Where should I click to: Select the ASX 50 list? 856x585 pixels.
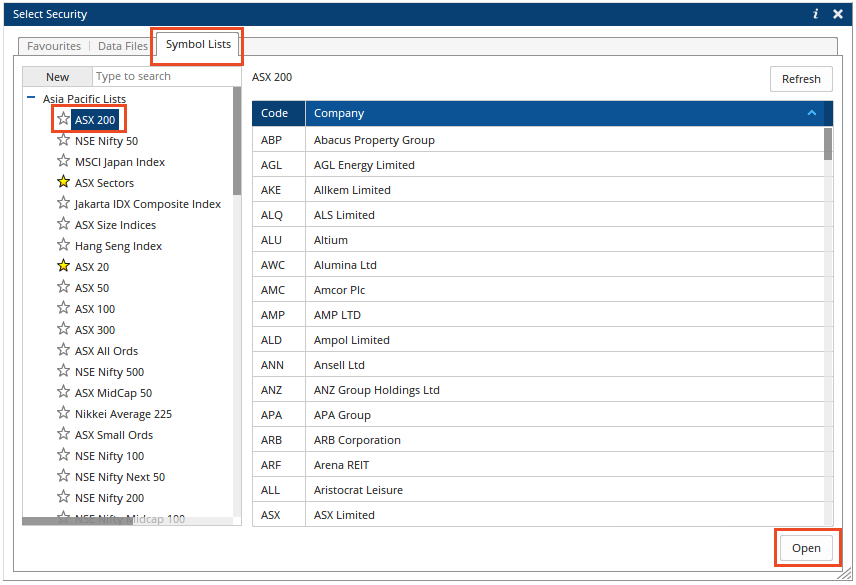[92, 288]
